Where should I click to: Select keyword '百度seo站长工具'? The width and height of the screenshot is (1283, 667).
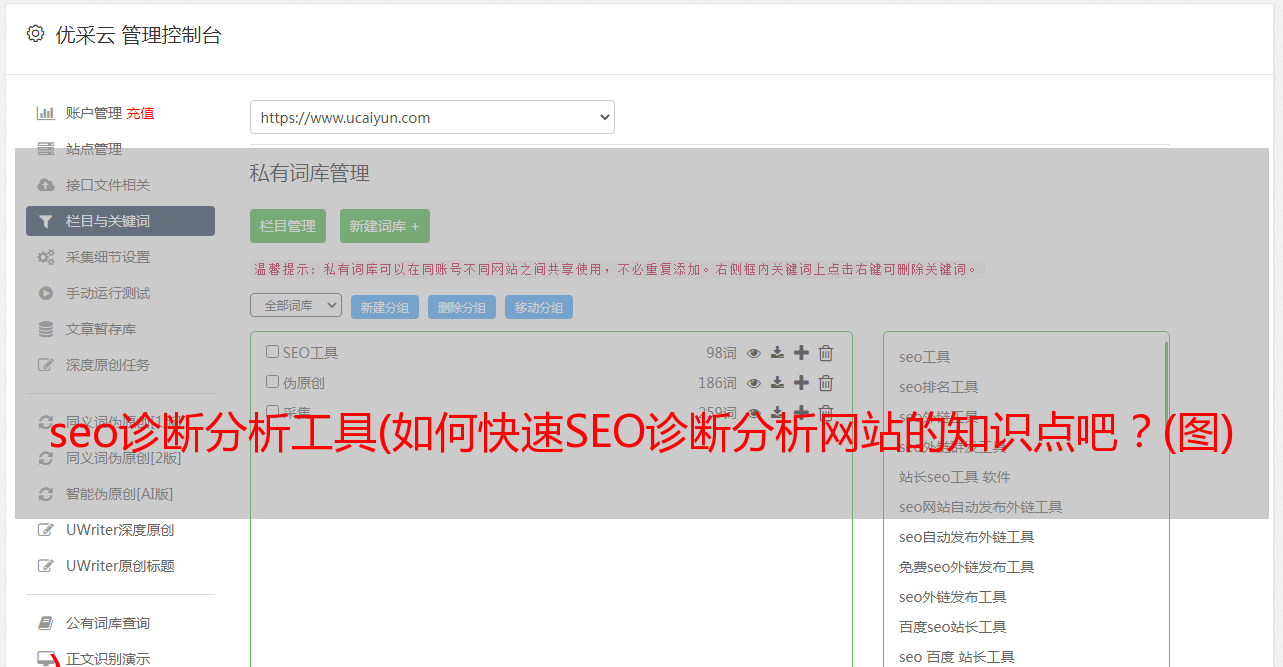tap(953, 627)
